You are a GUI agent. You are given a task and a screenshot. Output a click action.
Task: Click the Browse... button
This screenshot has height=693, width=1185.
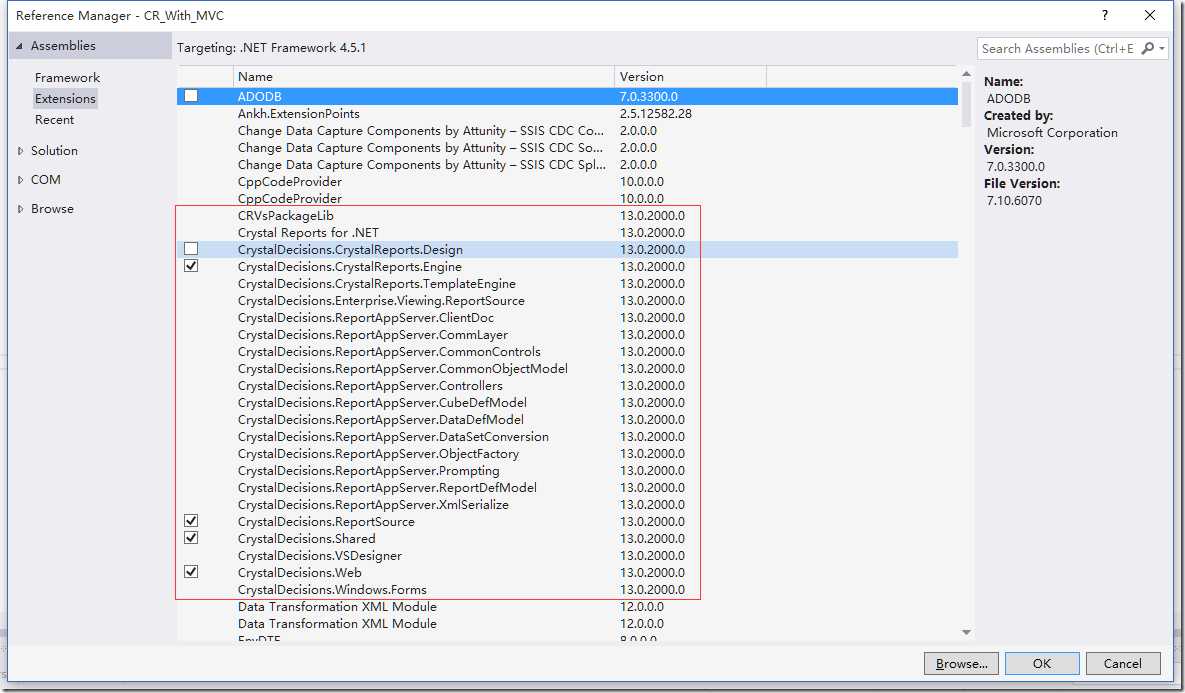[961, 664]
